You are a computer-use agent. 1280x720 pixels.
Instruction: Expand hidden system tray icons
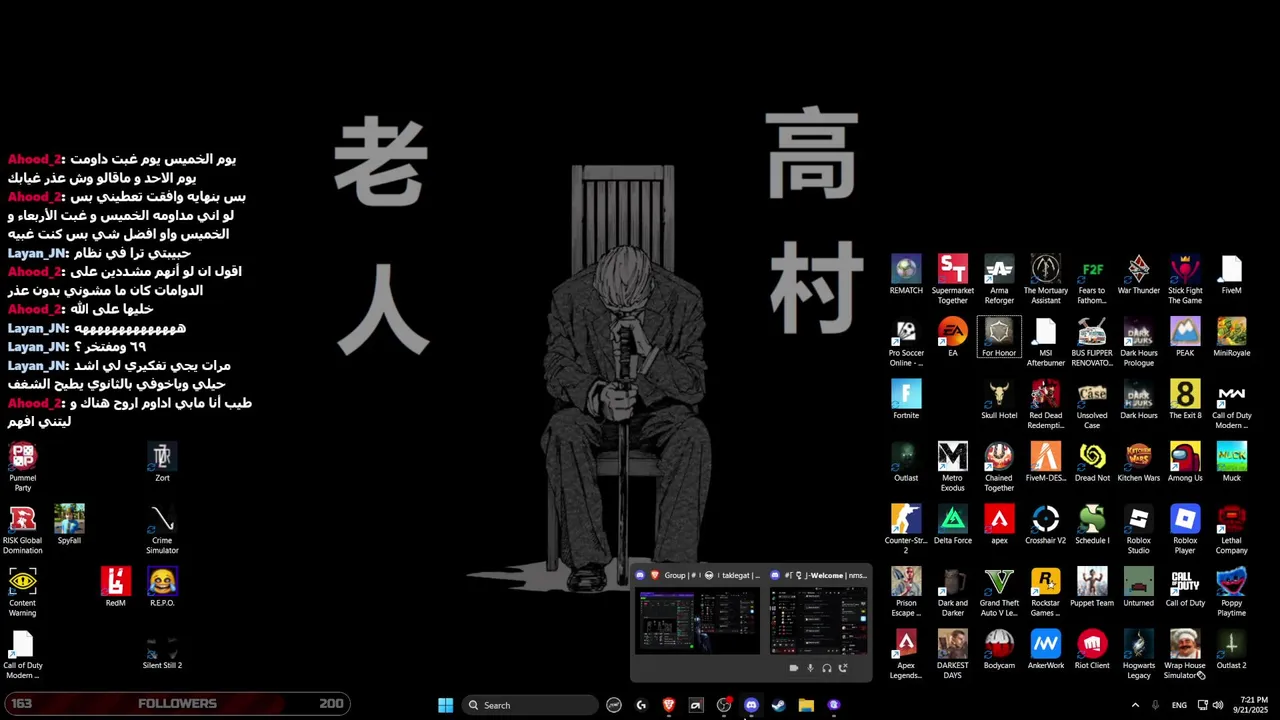click(1135, 705)
